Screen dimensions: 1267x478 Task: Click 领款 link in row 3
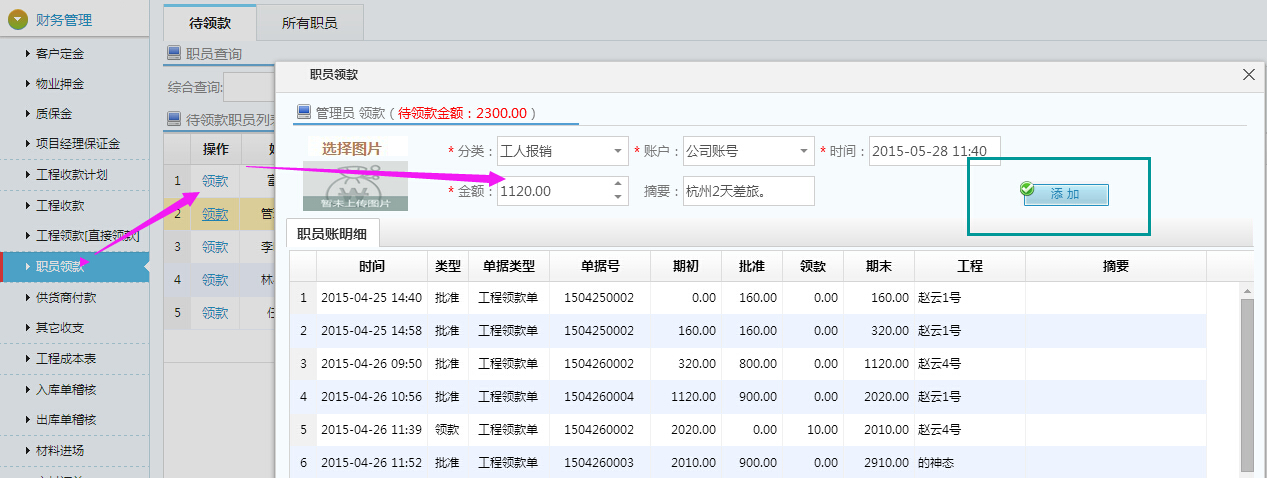click(215, 246)
